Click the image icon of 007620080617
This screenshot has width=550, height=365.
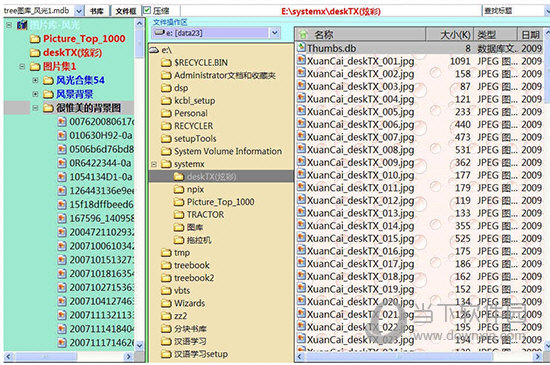coord(62,122)
